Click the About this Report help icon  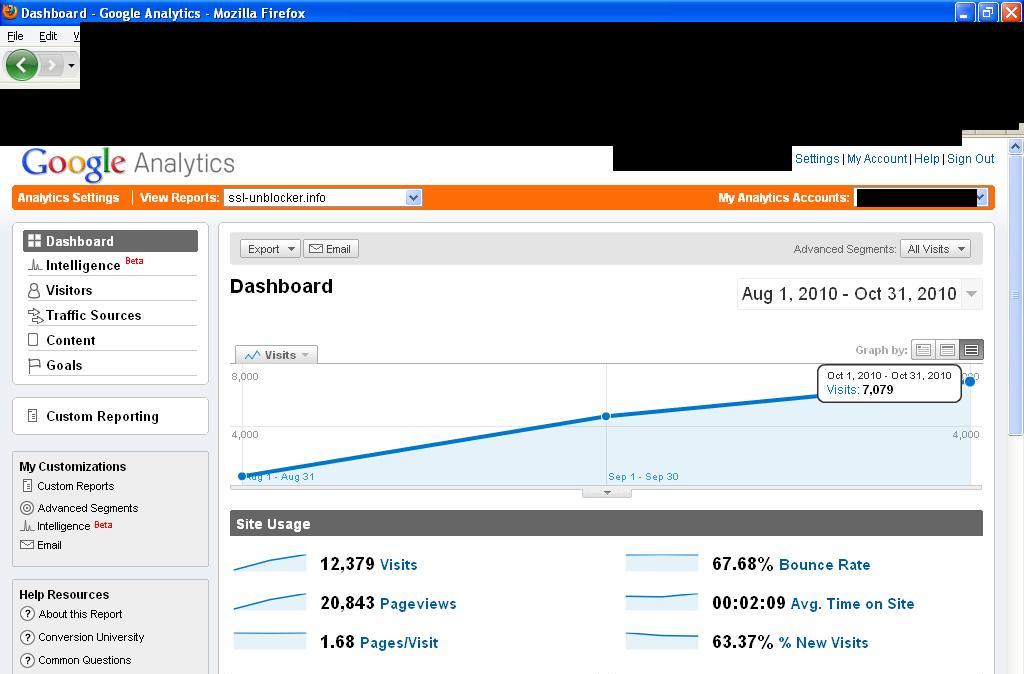pyautogui.click(x=27, y=614)
